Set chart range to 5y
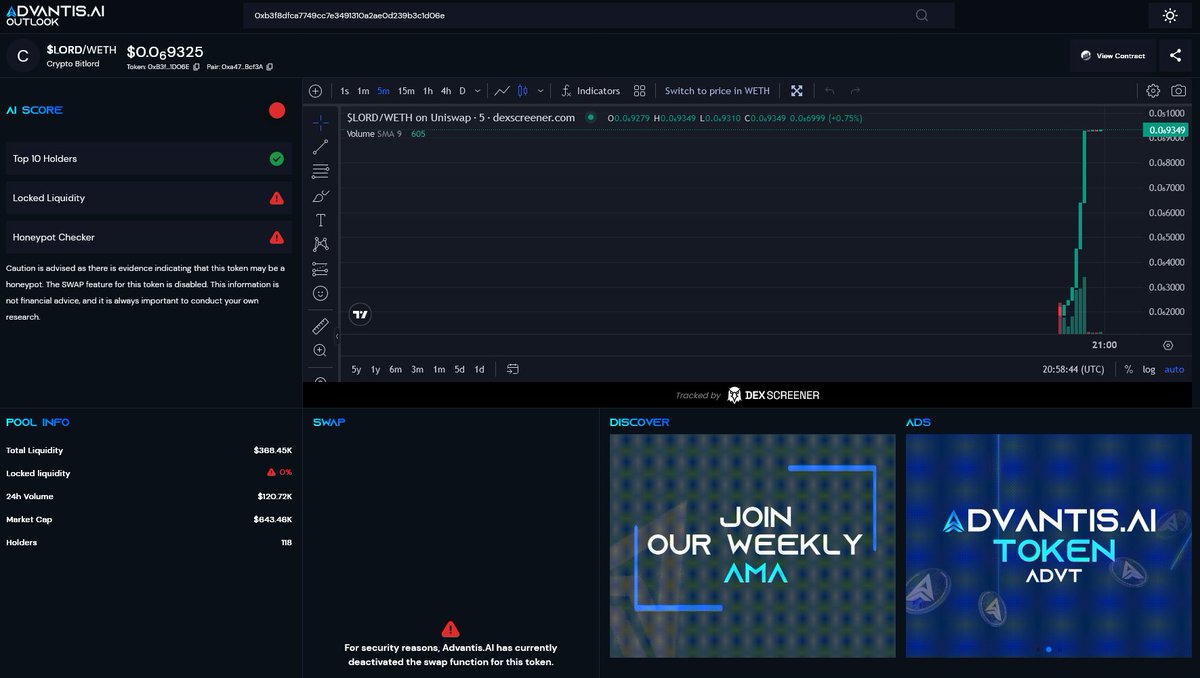The width and height of the screenshot is (1200, 678). [x=356, y=369]
